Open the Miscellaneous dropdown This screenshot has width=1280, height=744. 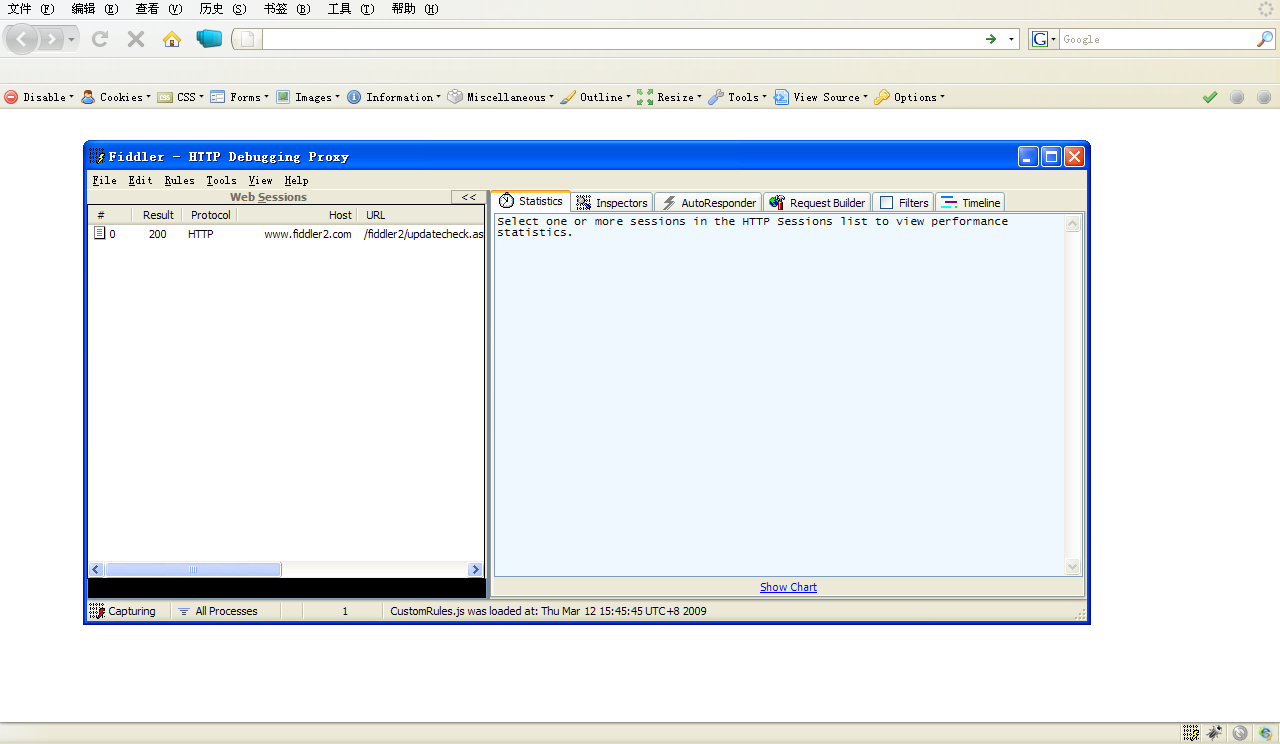pyautogui.click(x=500, y=97)
